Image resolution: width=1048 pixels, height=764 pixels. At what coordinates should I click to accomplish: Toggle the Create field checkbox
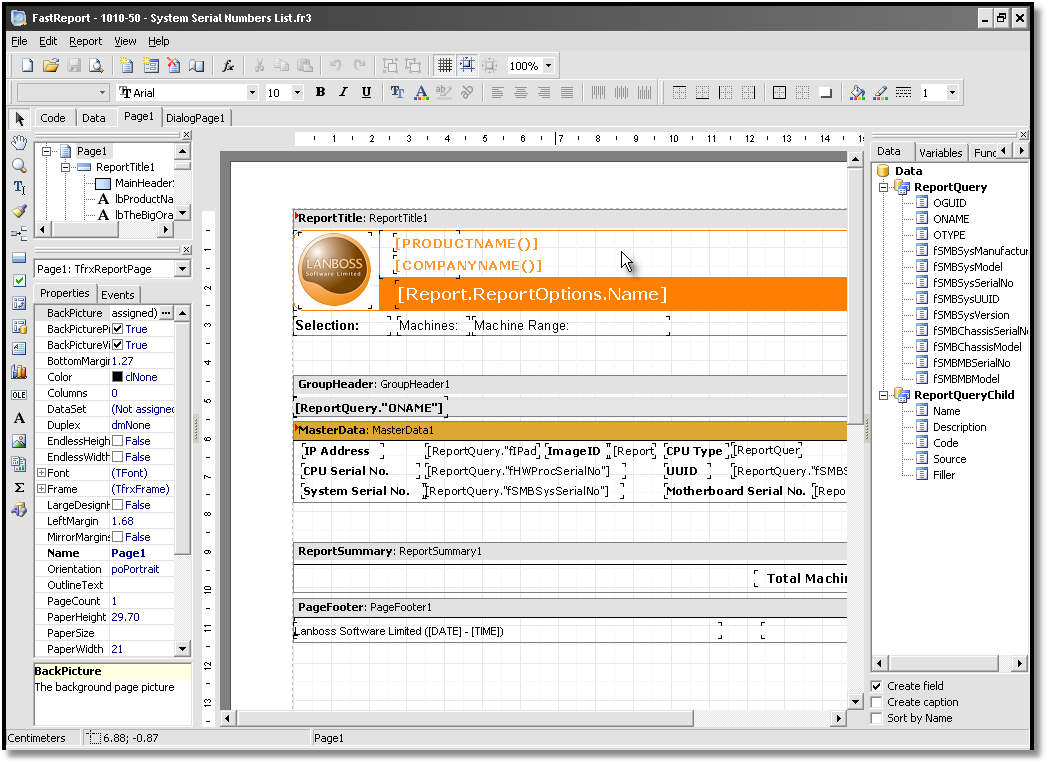point(877,686)
